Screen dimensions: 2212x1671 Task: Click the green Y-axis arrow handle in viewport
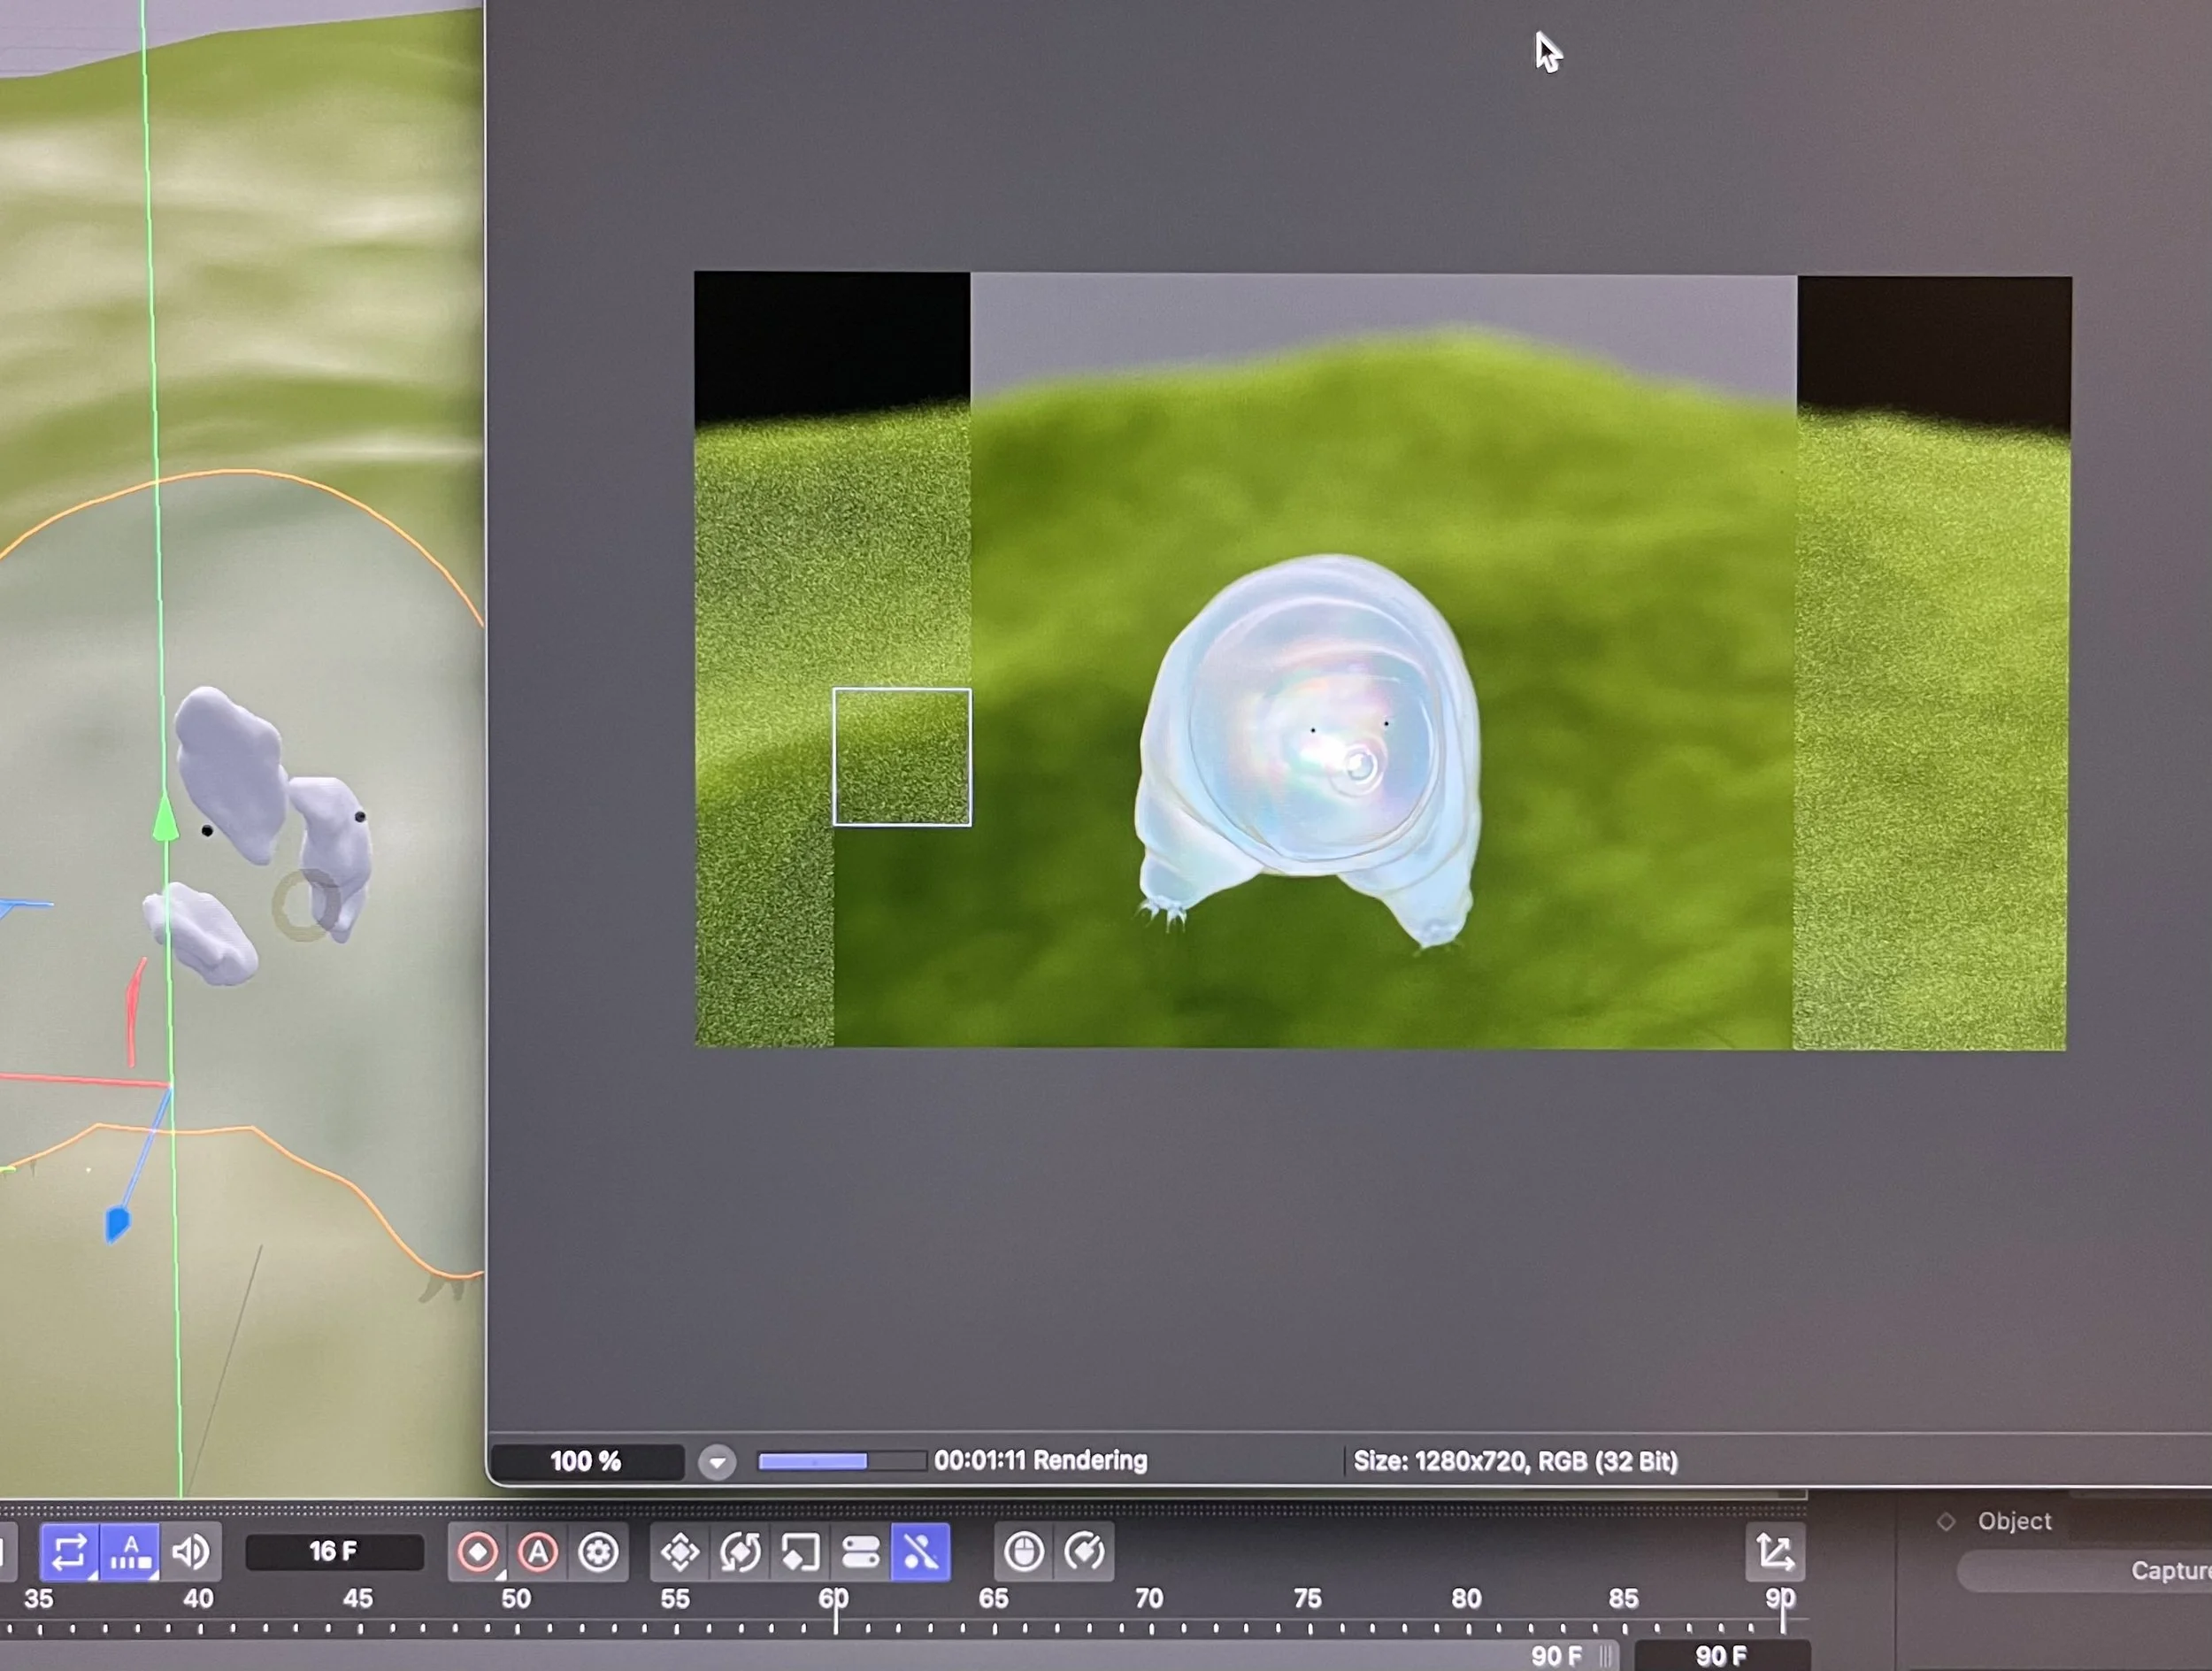pyautogui.click(x=165, y=819)
